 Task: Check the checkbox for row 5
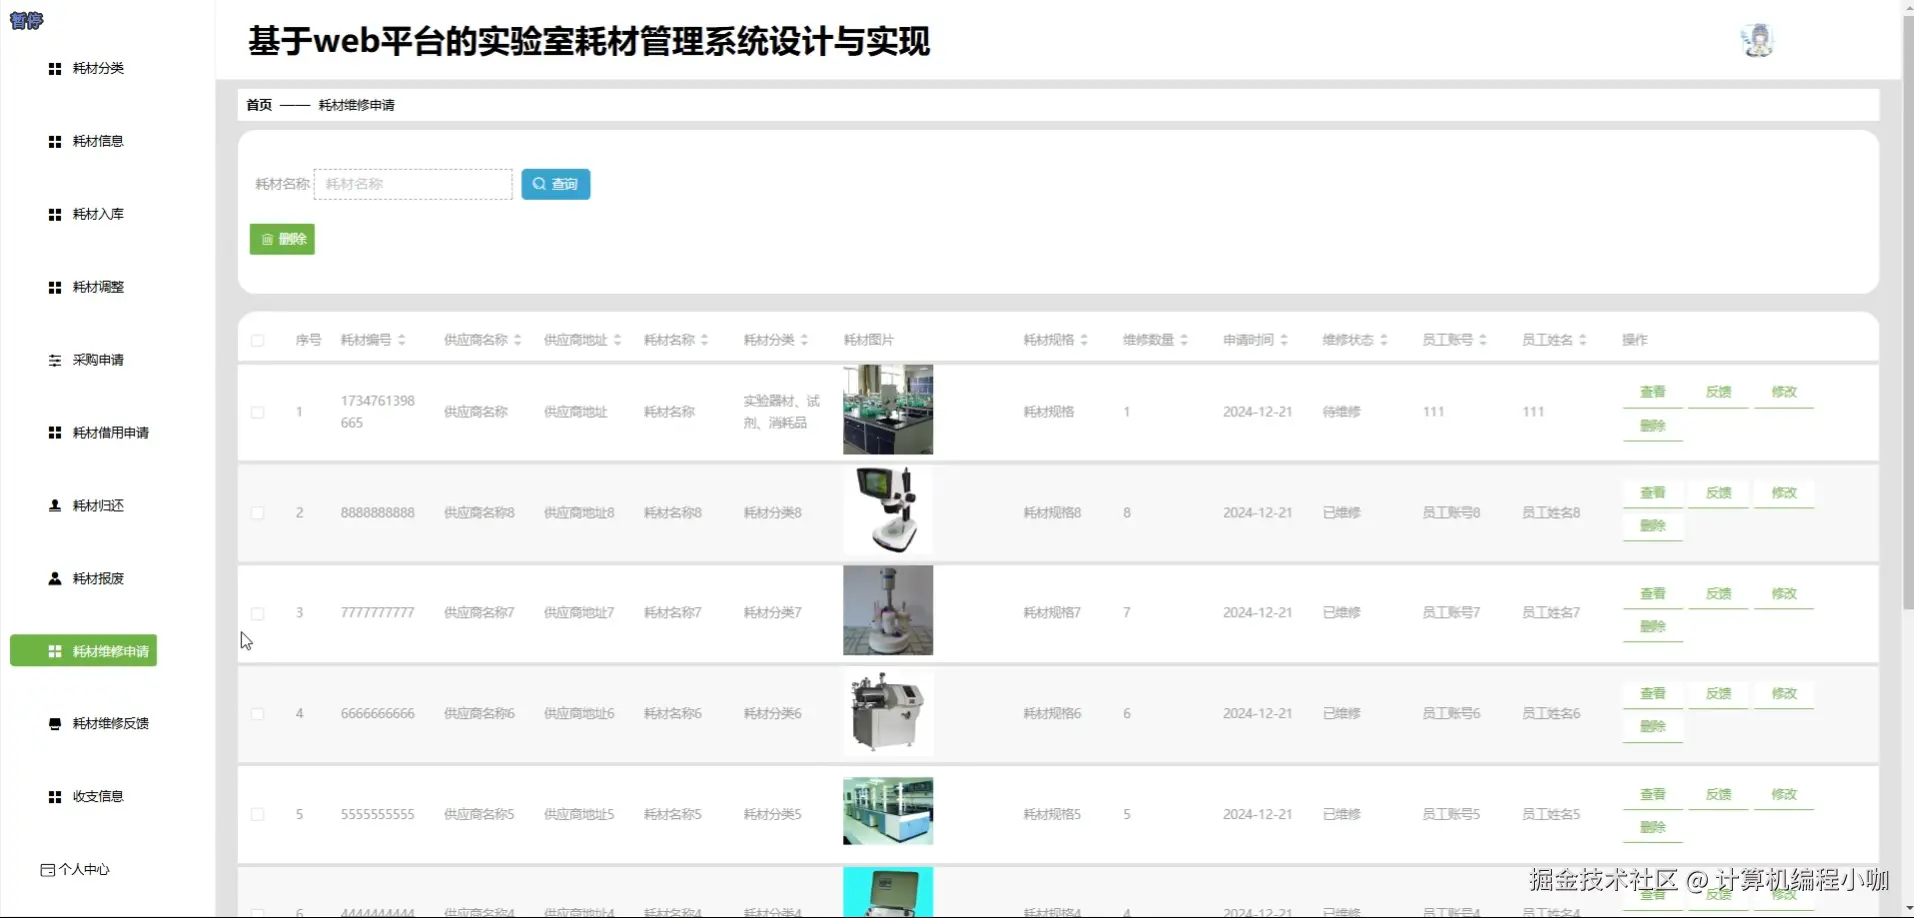[258, 815]
